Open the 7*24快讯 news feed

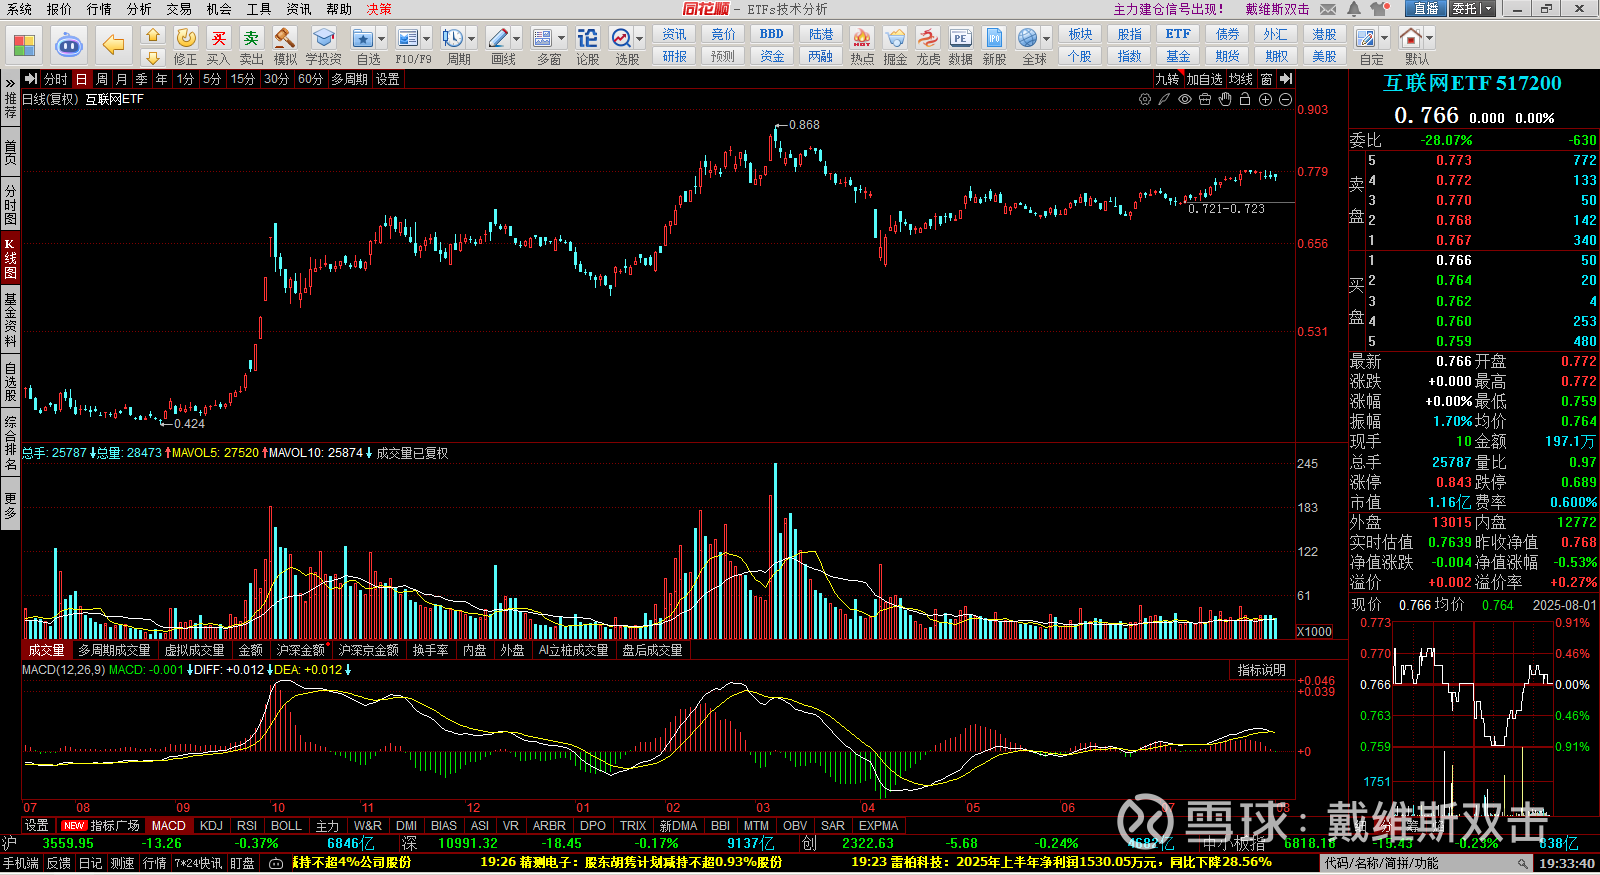[198, 863]
